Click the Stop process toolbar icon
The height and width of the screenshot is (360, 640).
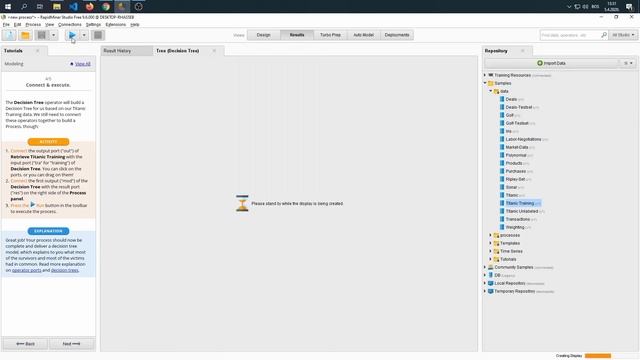[98, 35]
